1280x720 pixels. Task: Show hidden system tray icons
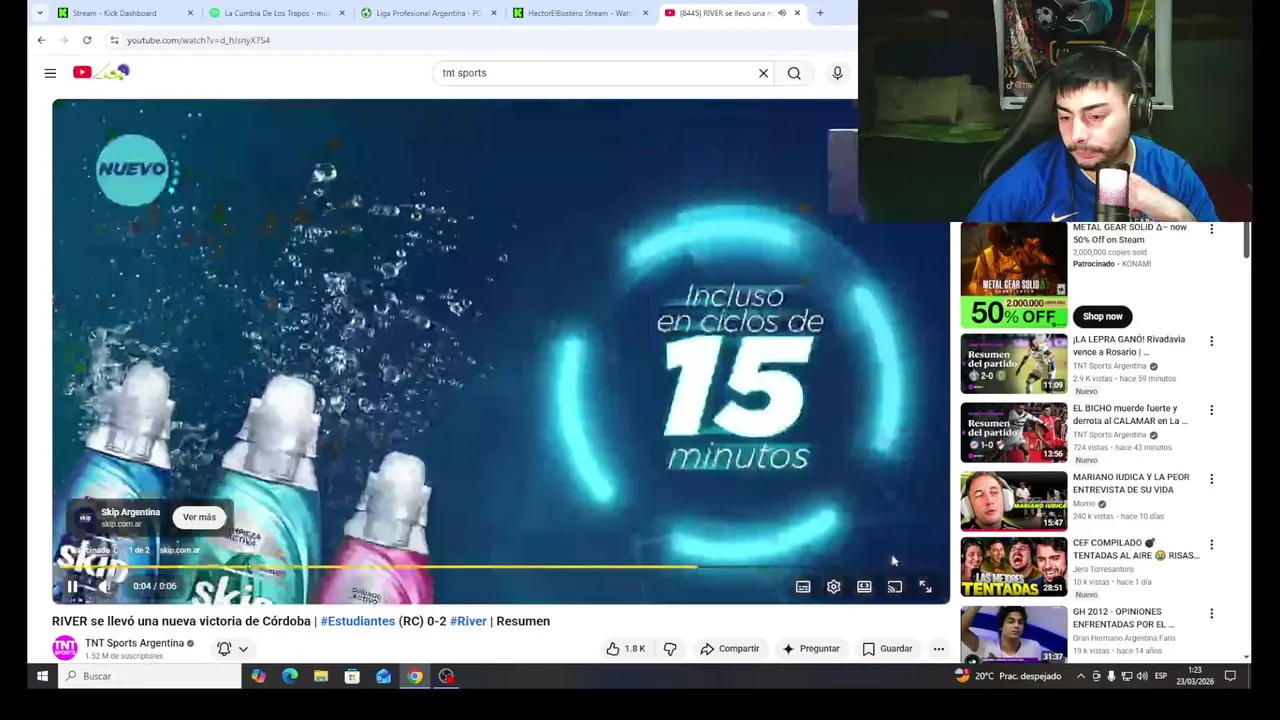pyautogui.click(x=1080, y=676)
